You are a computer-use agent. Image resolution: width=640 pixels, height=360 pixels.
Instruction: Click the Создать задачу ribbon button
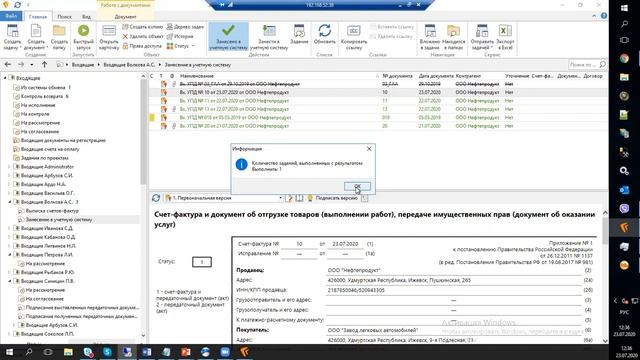click(x=12, y=37)
